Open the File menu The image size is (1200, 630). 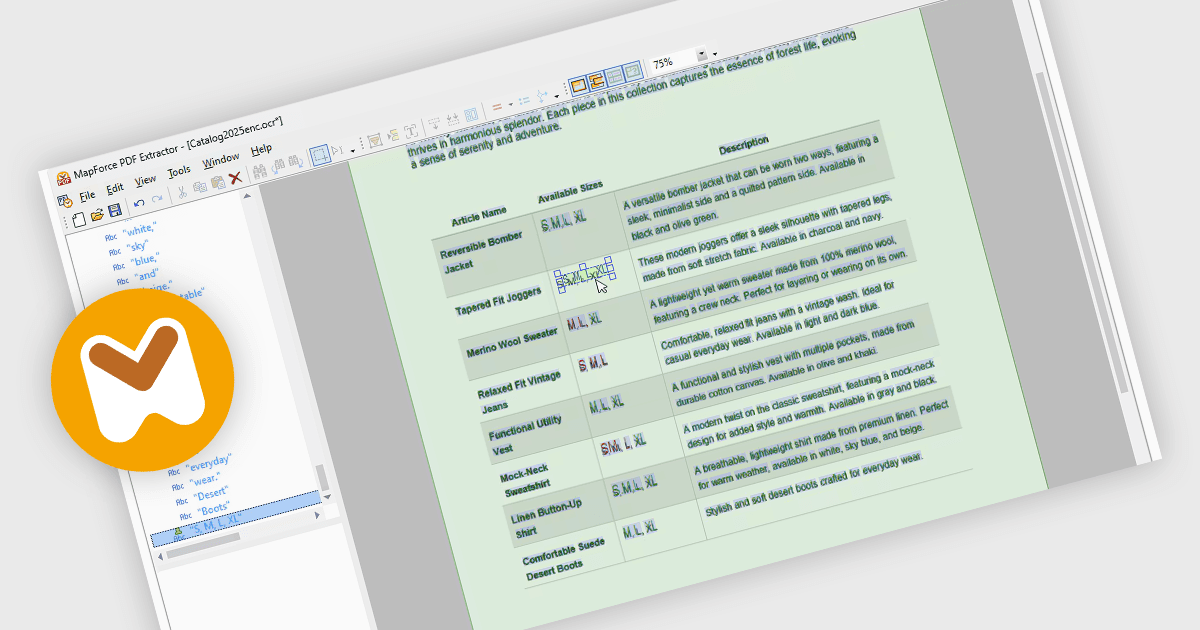tap(87, 195)
